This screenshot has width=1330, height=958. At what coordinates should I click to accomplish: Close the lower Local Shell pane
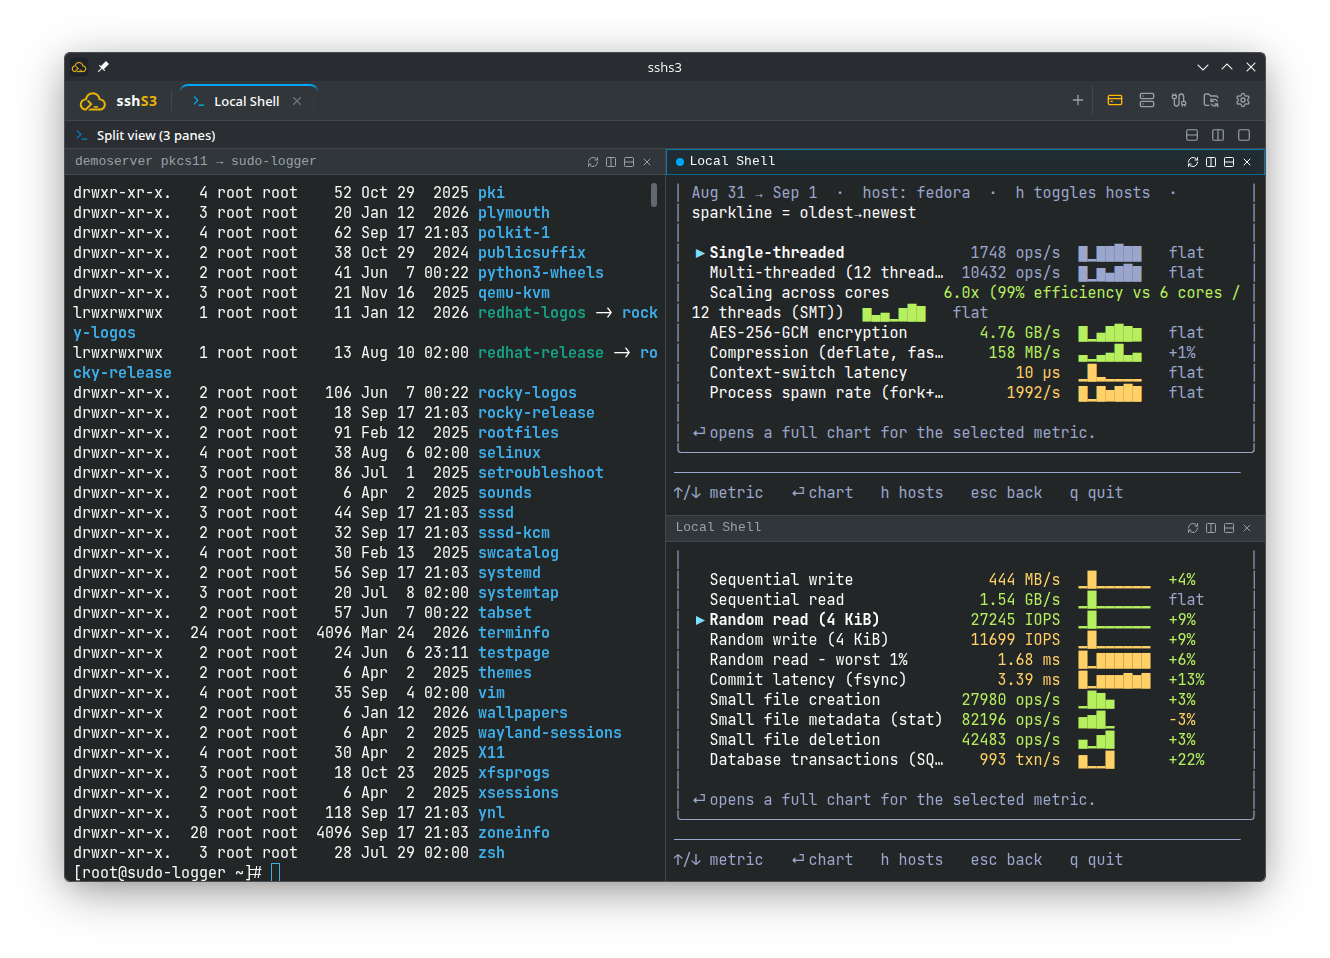[1247, 528]
